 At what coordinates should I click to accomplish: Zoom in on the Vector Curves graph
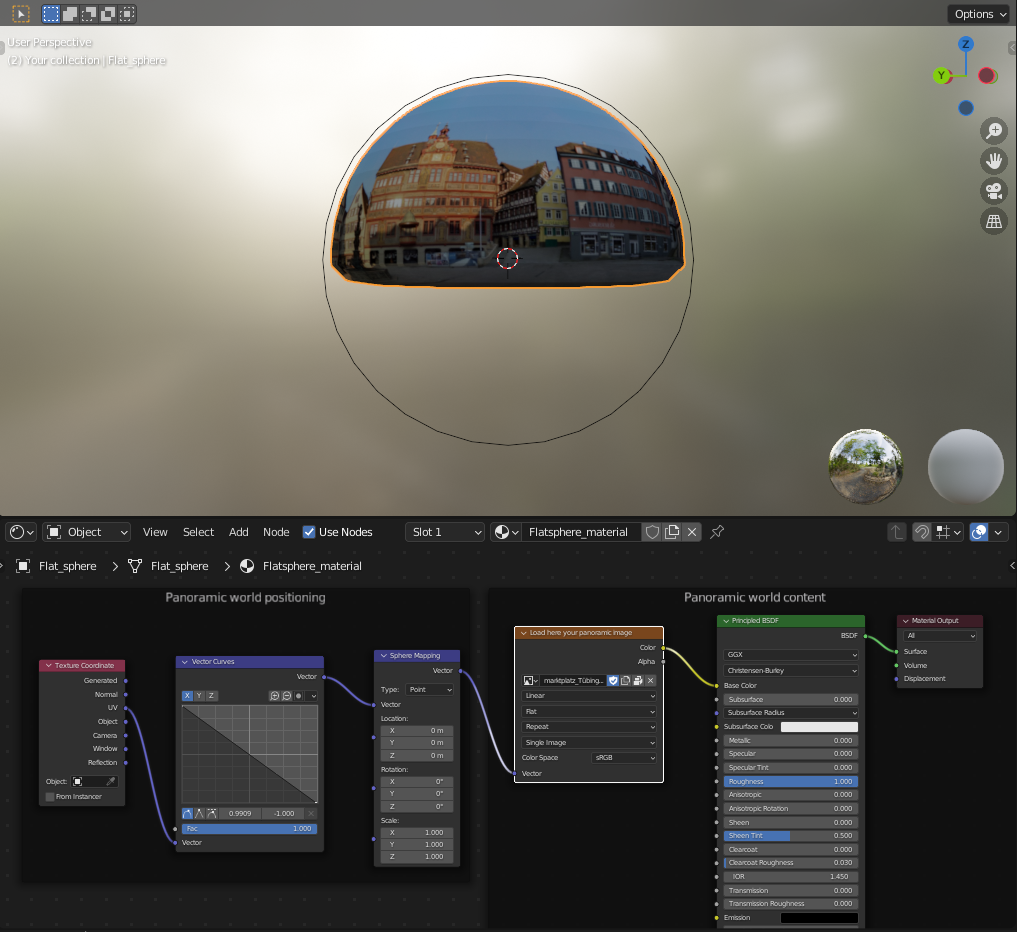(x=274, y=696)
